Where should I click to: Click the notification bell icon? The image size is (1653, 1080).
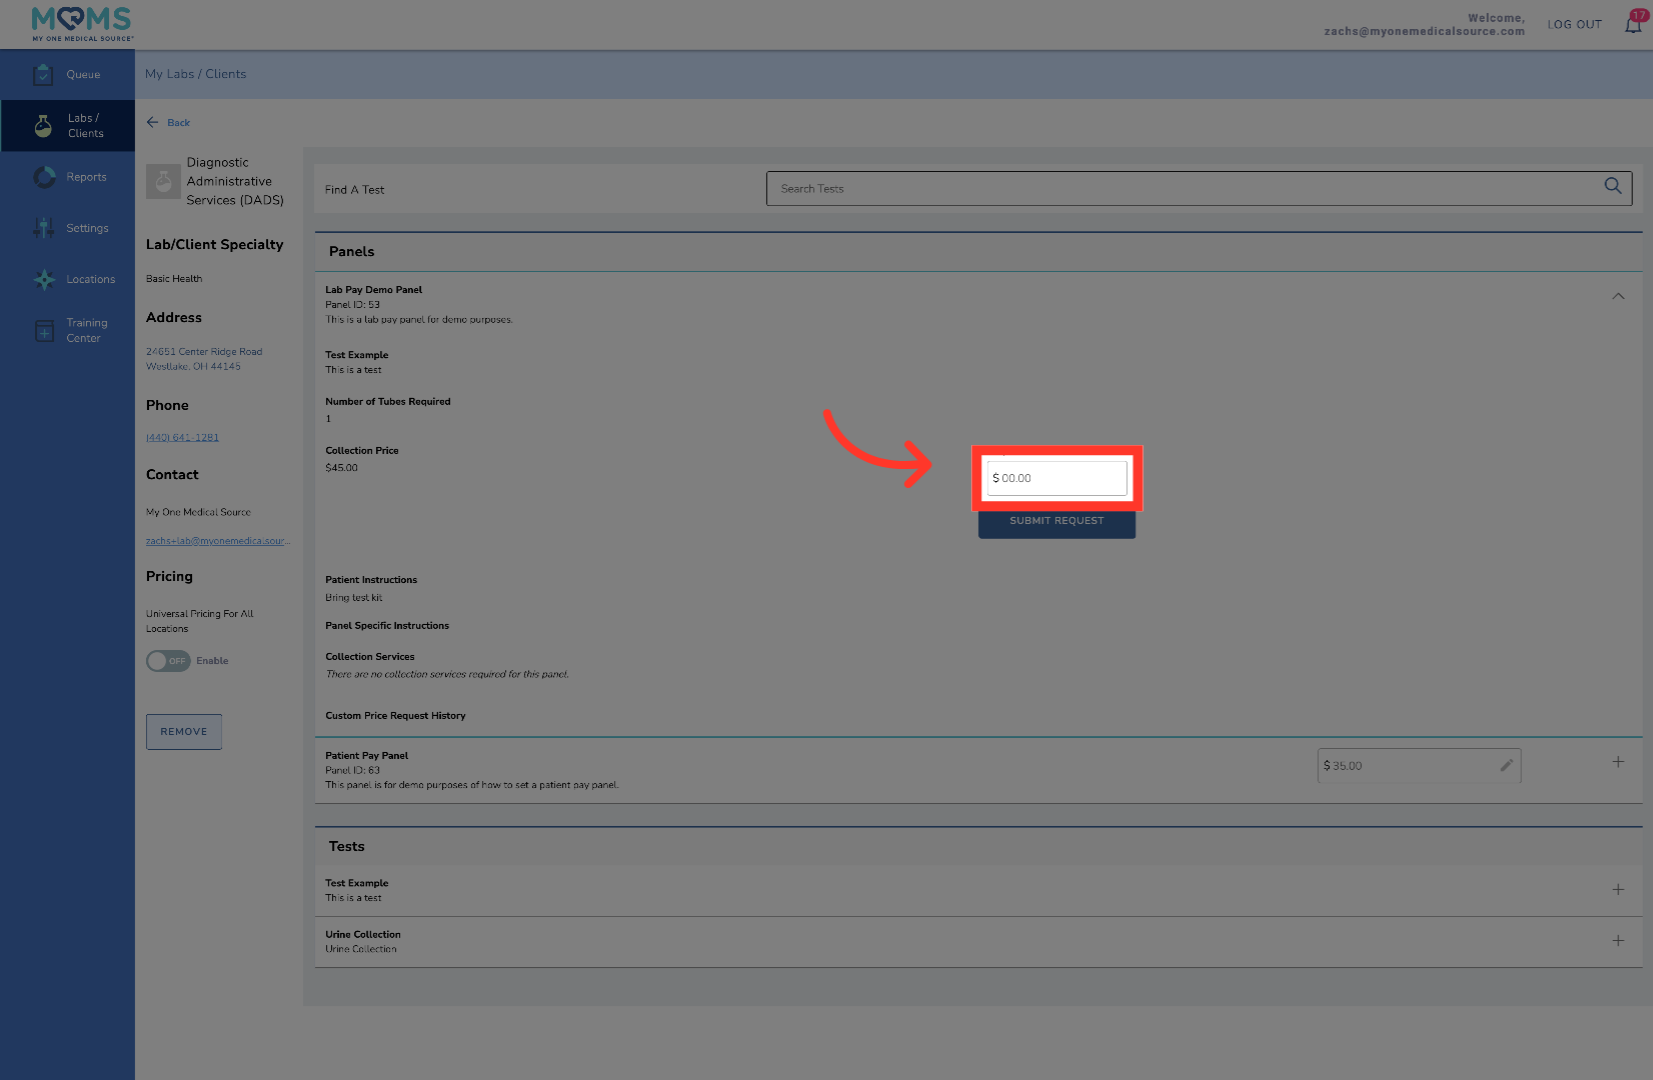(x=1633, y=25)
